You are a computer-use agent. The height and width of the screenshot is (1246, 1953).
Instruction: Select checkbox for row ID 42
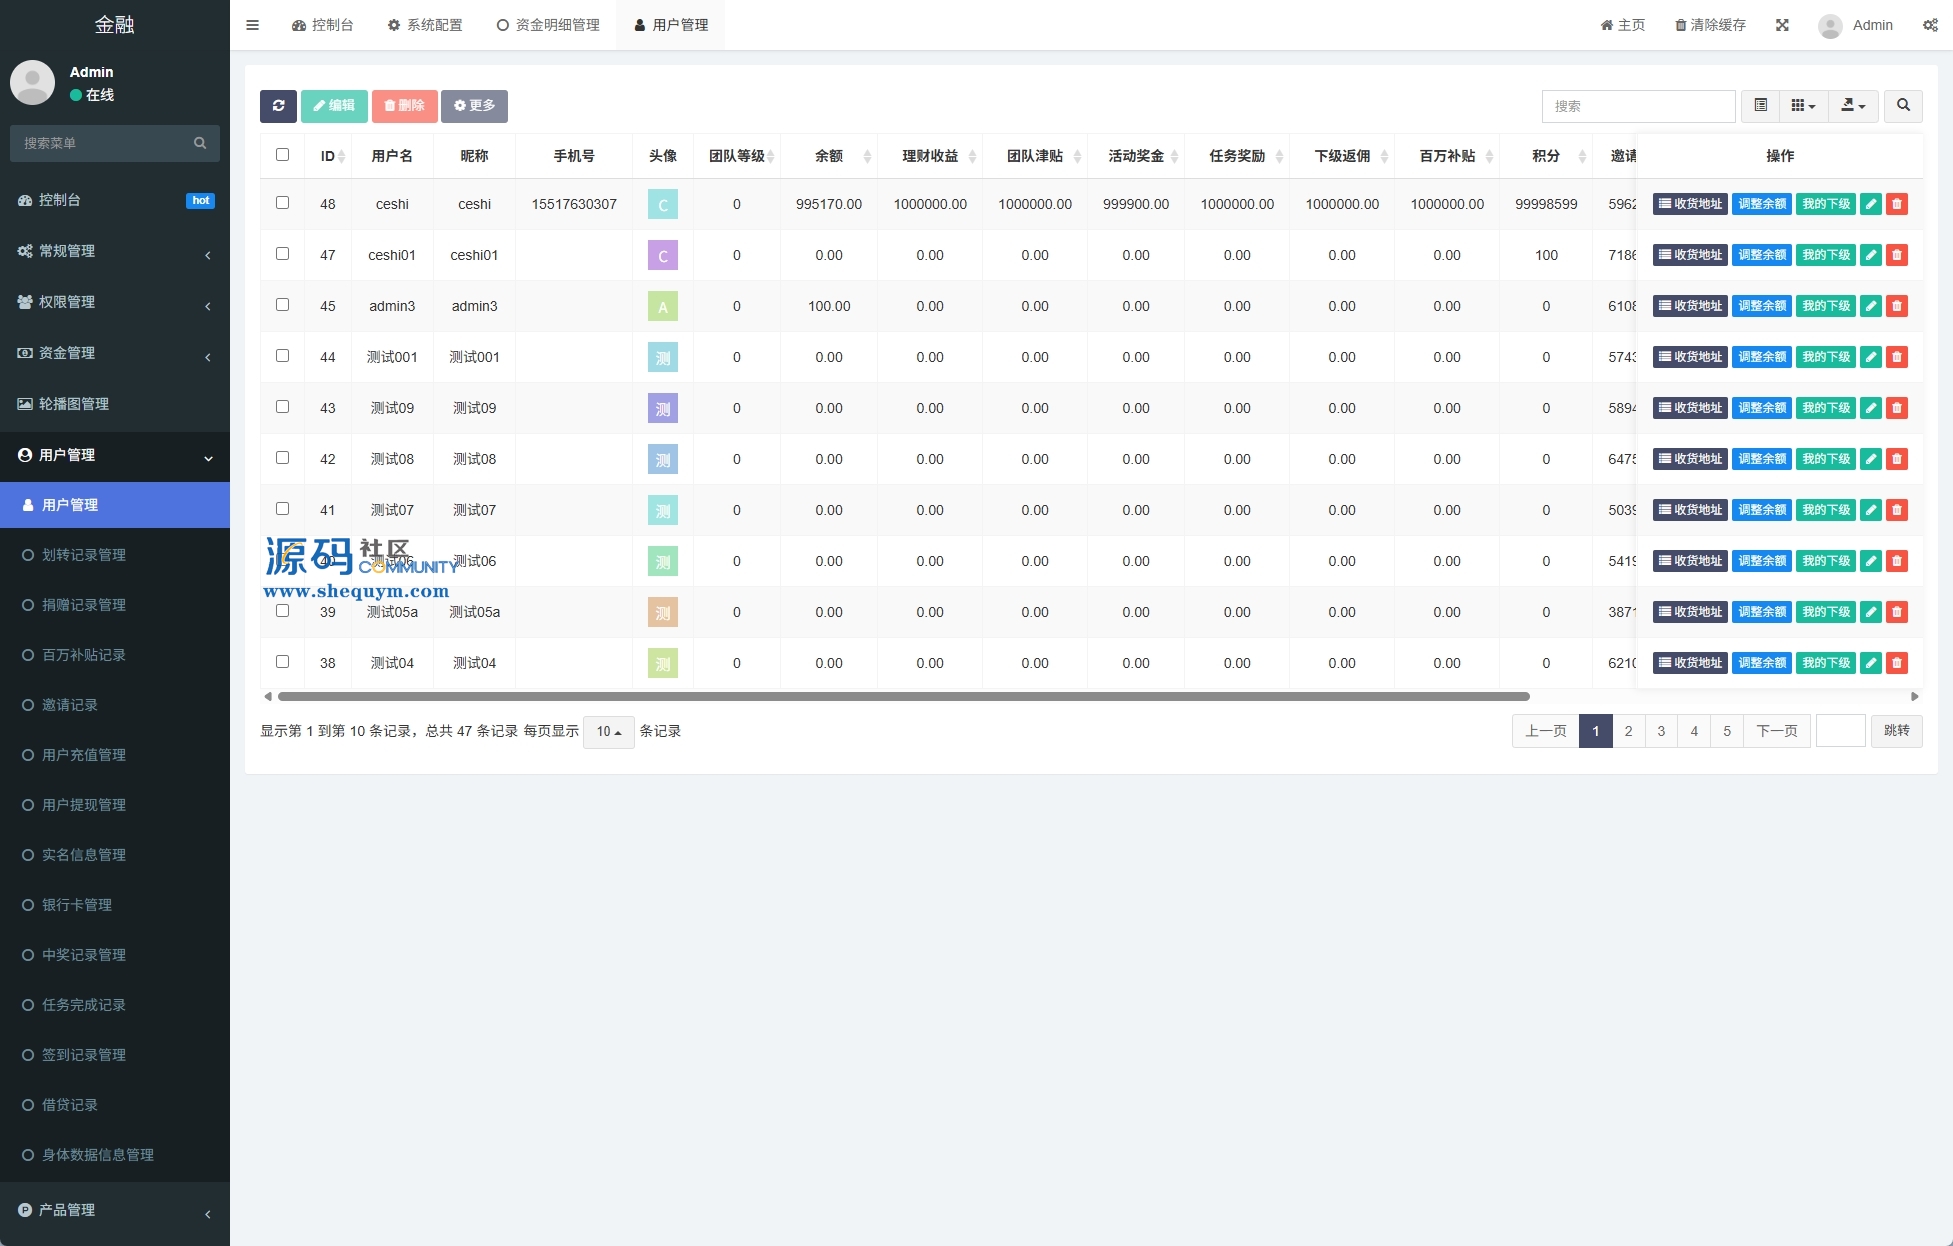[x=282, y=458]
